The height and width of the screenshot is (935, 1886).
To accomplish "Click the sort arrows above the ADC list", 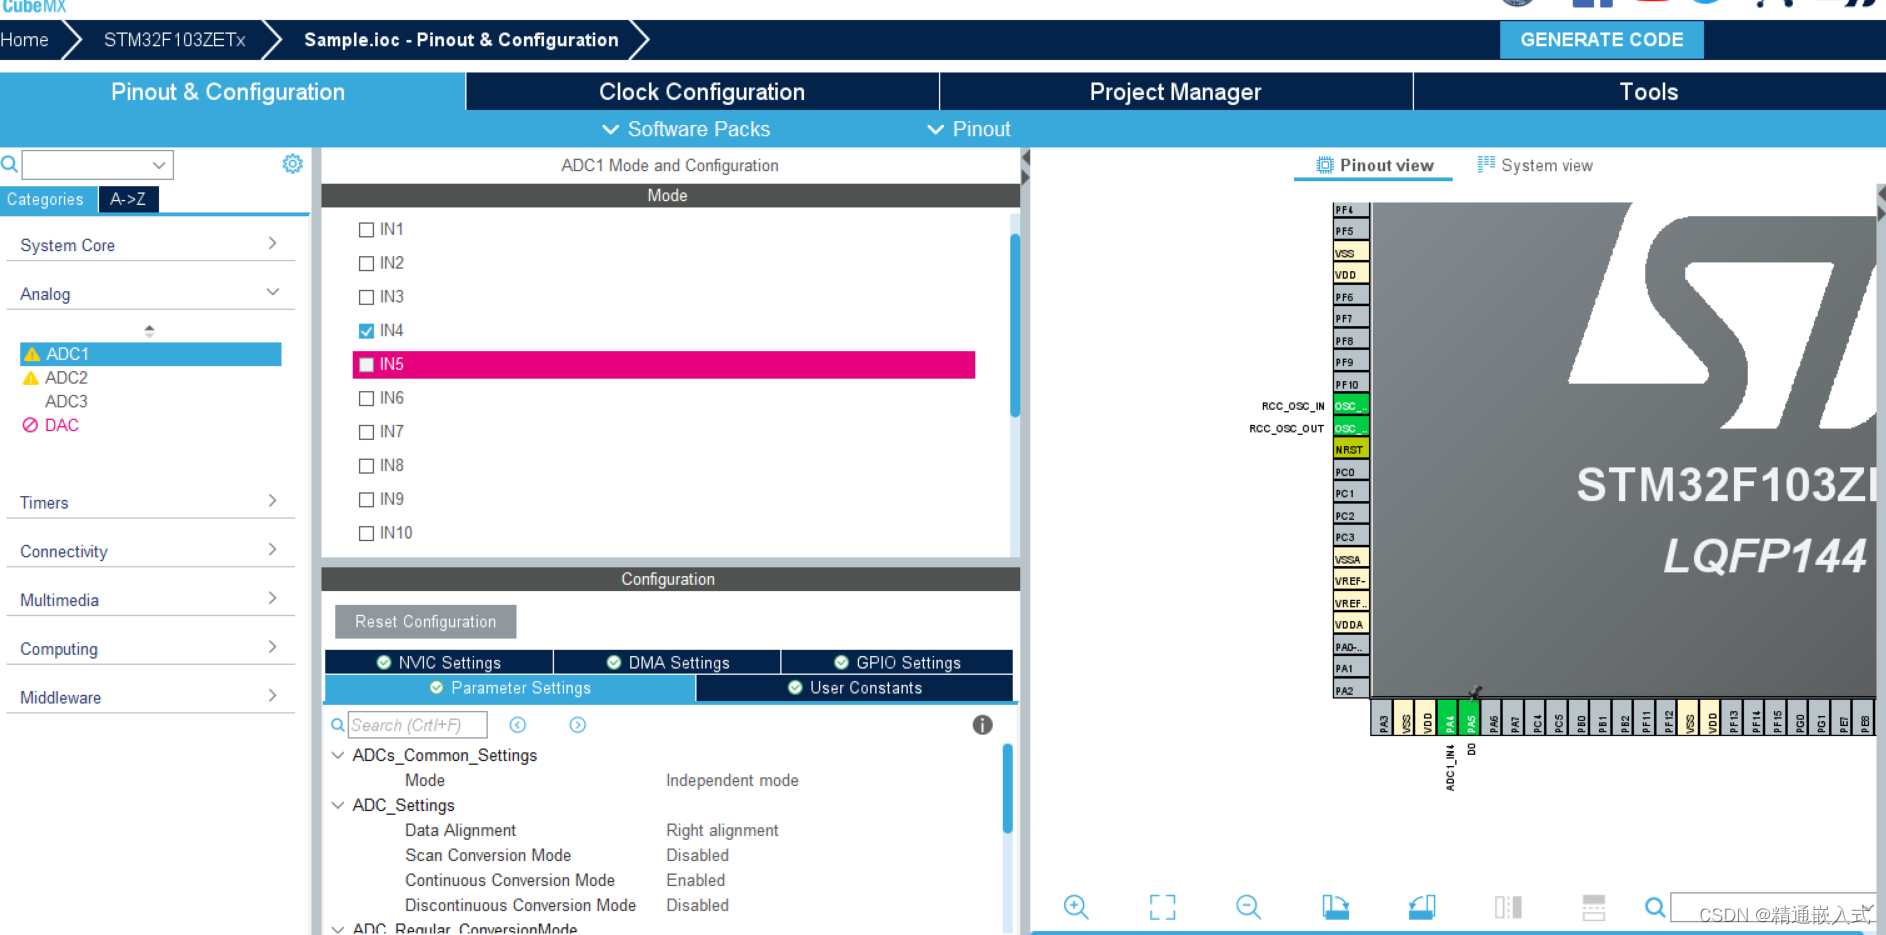I will click(149, 330).
